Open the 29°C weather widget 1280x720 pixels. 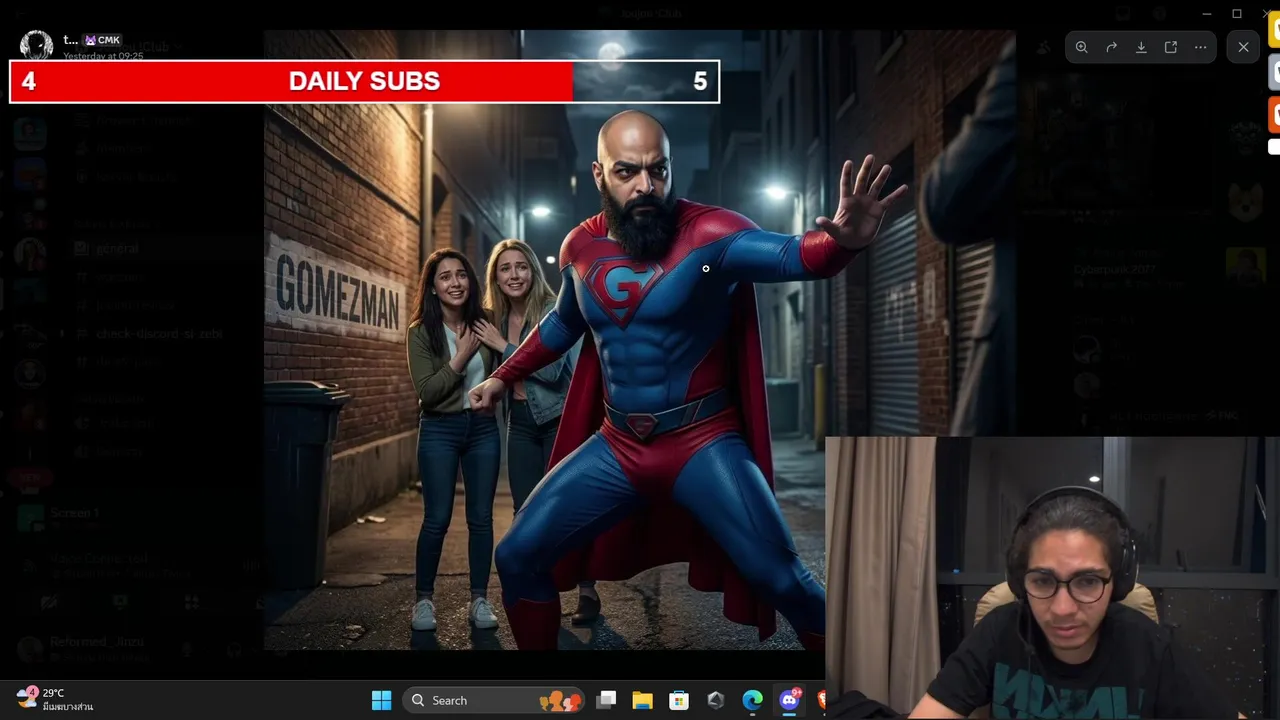pyautogui.click(x=56, y=699)
